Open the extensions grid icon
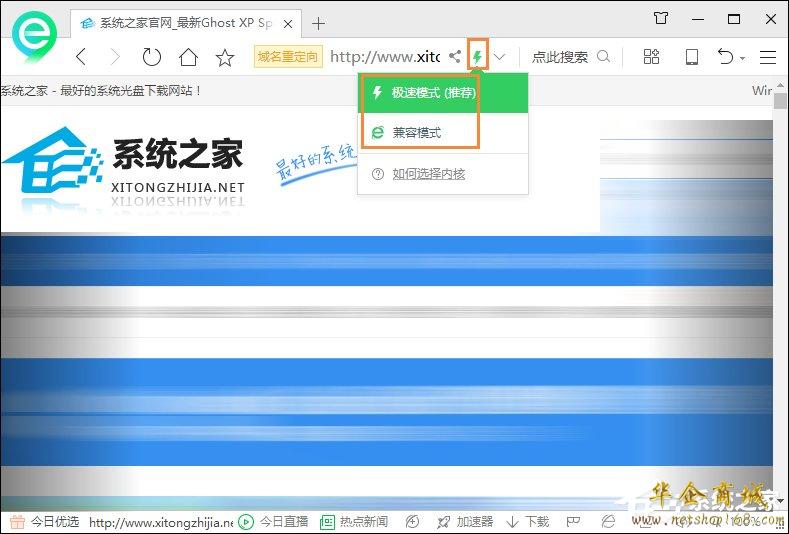The image size is (789, 534). pos(651,57)
